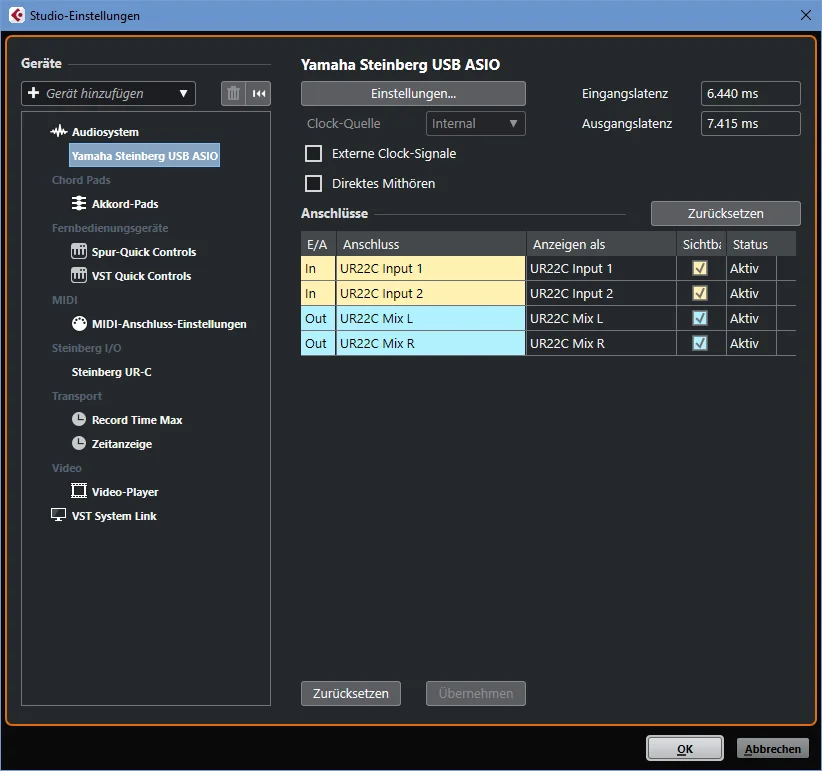Select Yamaha Steinberg USB ASIO in tree
The image size is (822, 771).
coord(145,156)
